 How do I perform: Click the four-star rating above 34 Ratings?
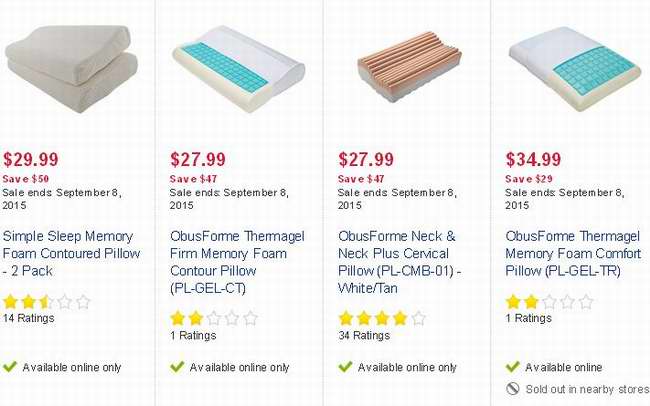382,318
